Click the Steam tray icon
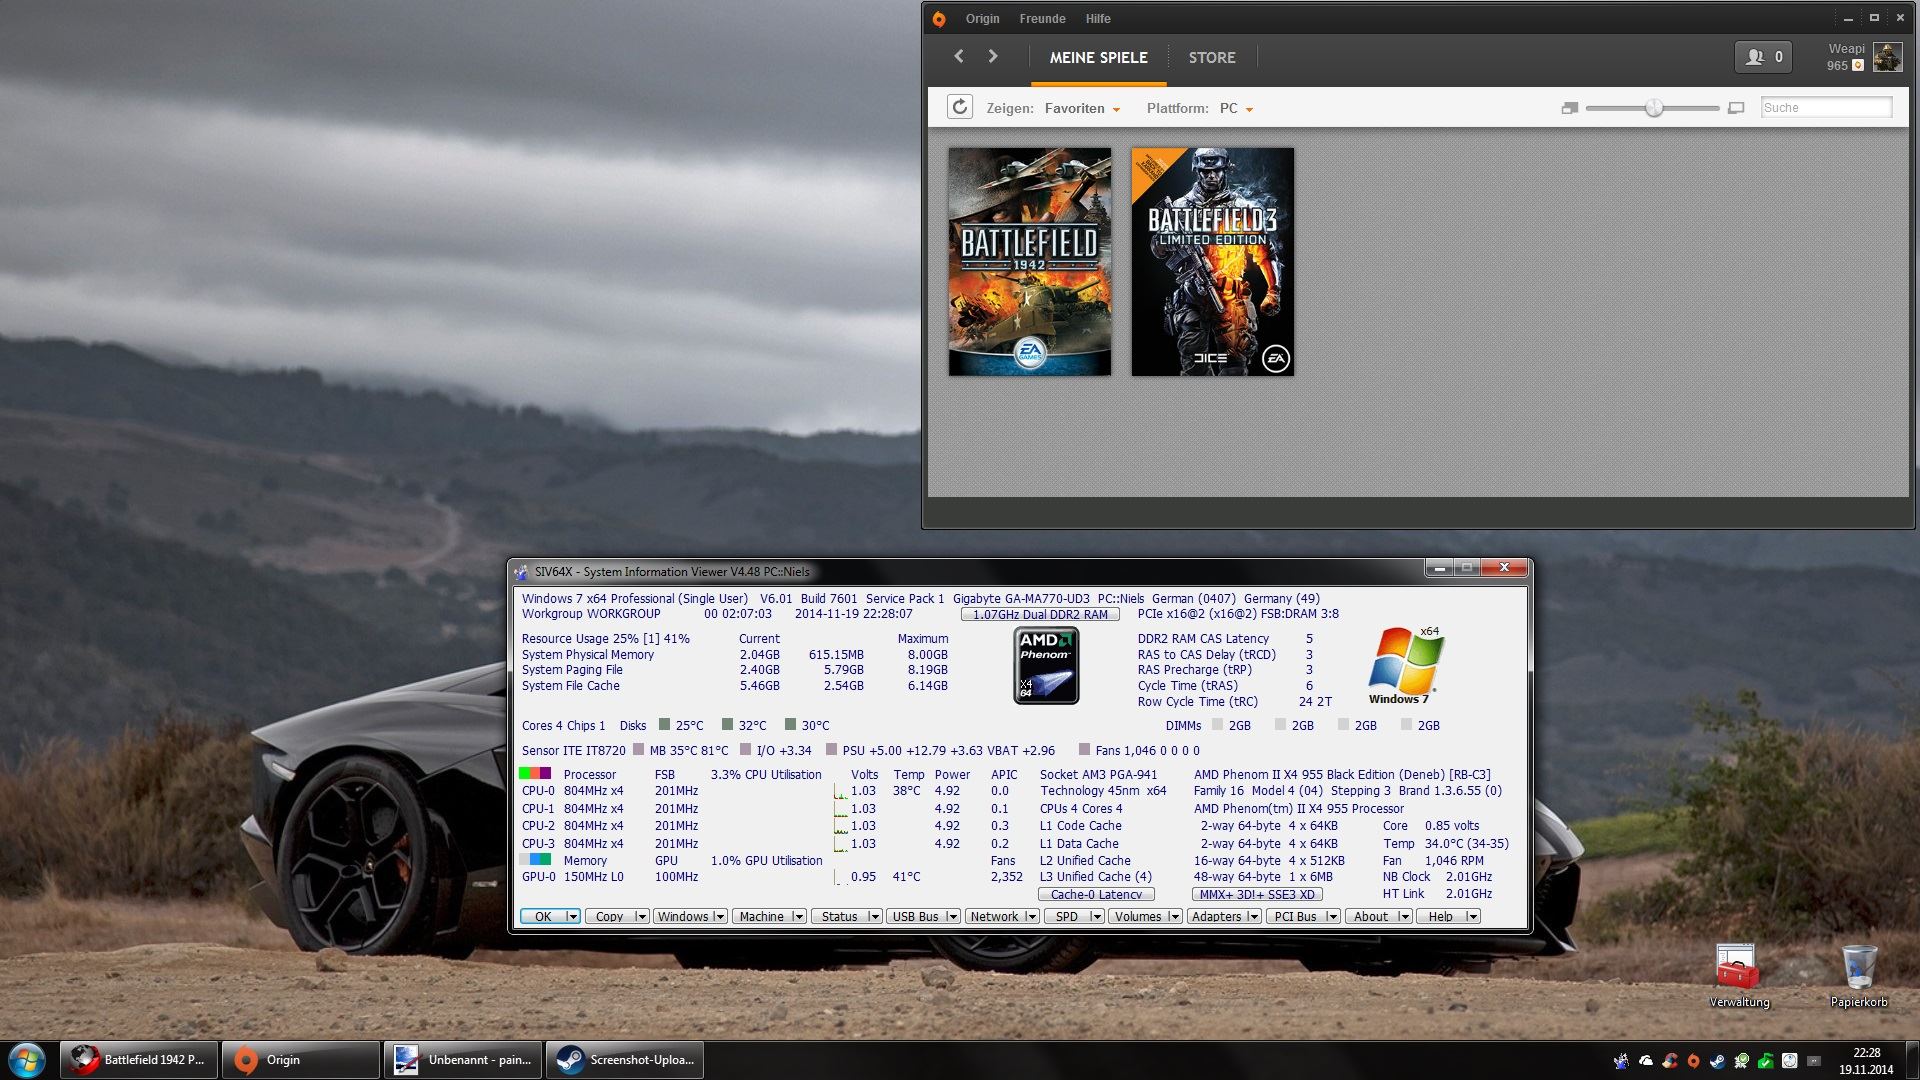This screenshot has width=1920, height=1080. coord(1717,1061)
